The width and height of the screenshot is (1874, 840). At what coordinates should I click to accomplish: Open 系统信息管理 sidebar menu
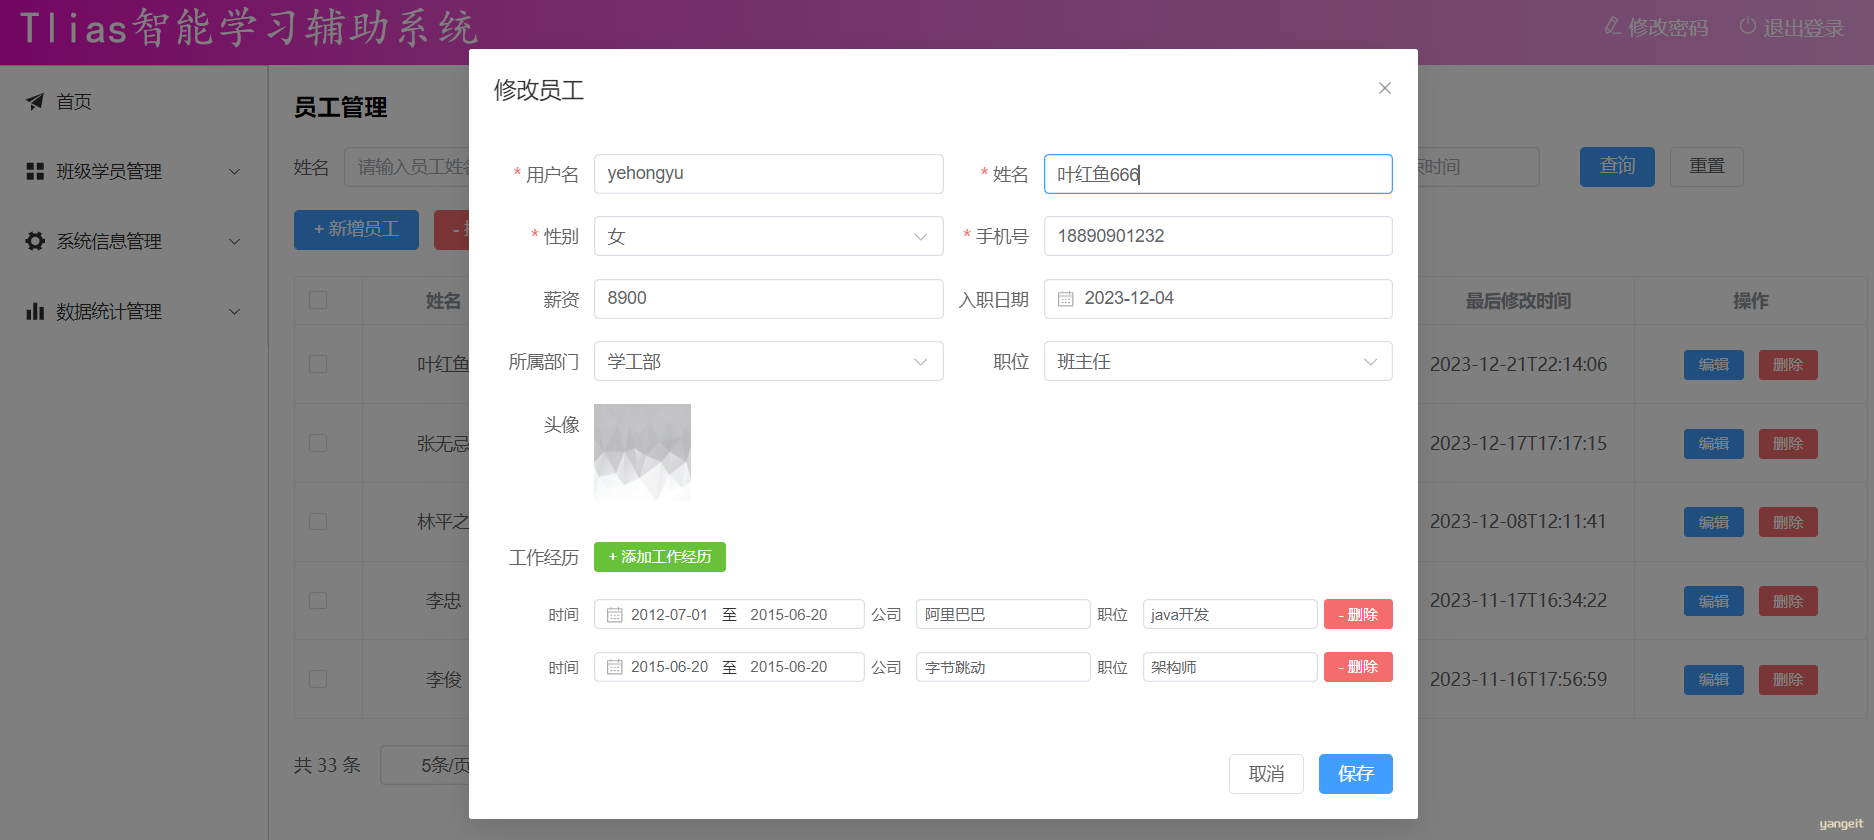point(134,241)
